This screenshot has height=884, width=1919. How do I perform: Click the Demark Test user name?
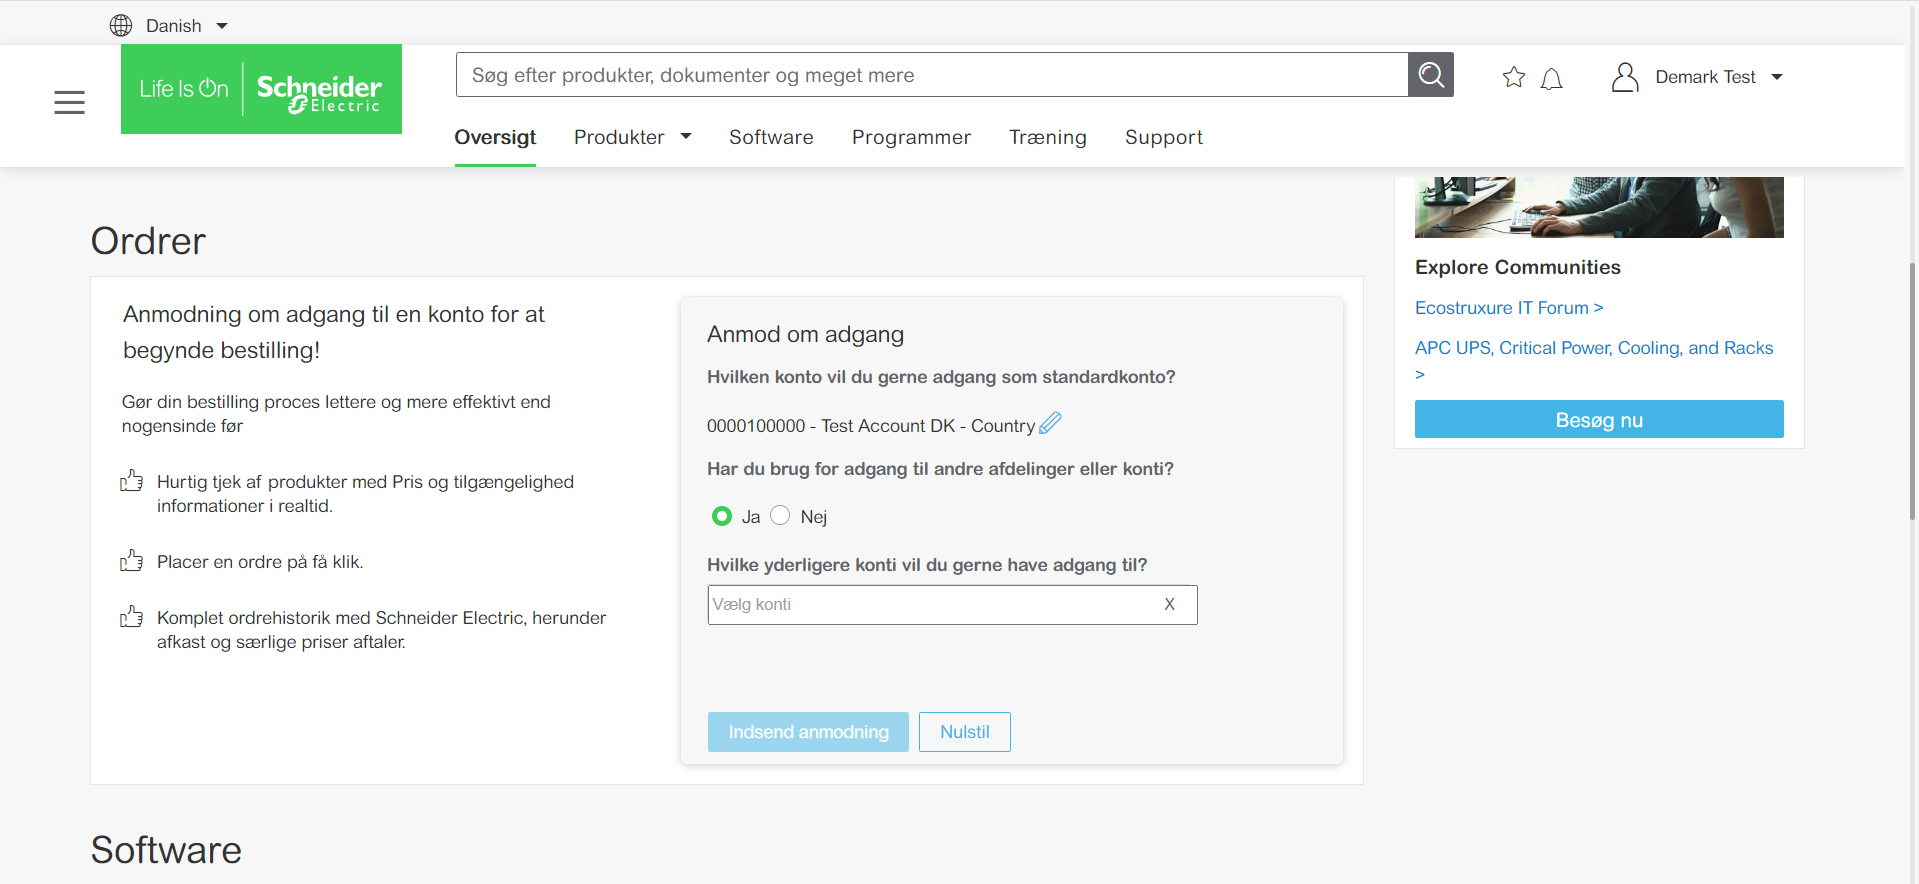point(1705,77)
